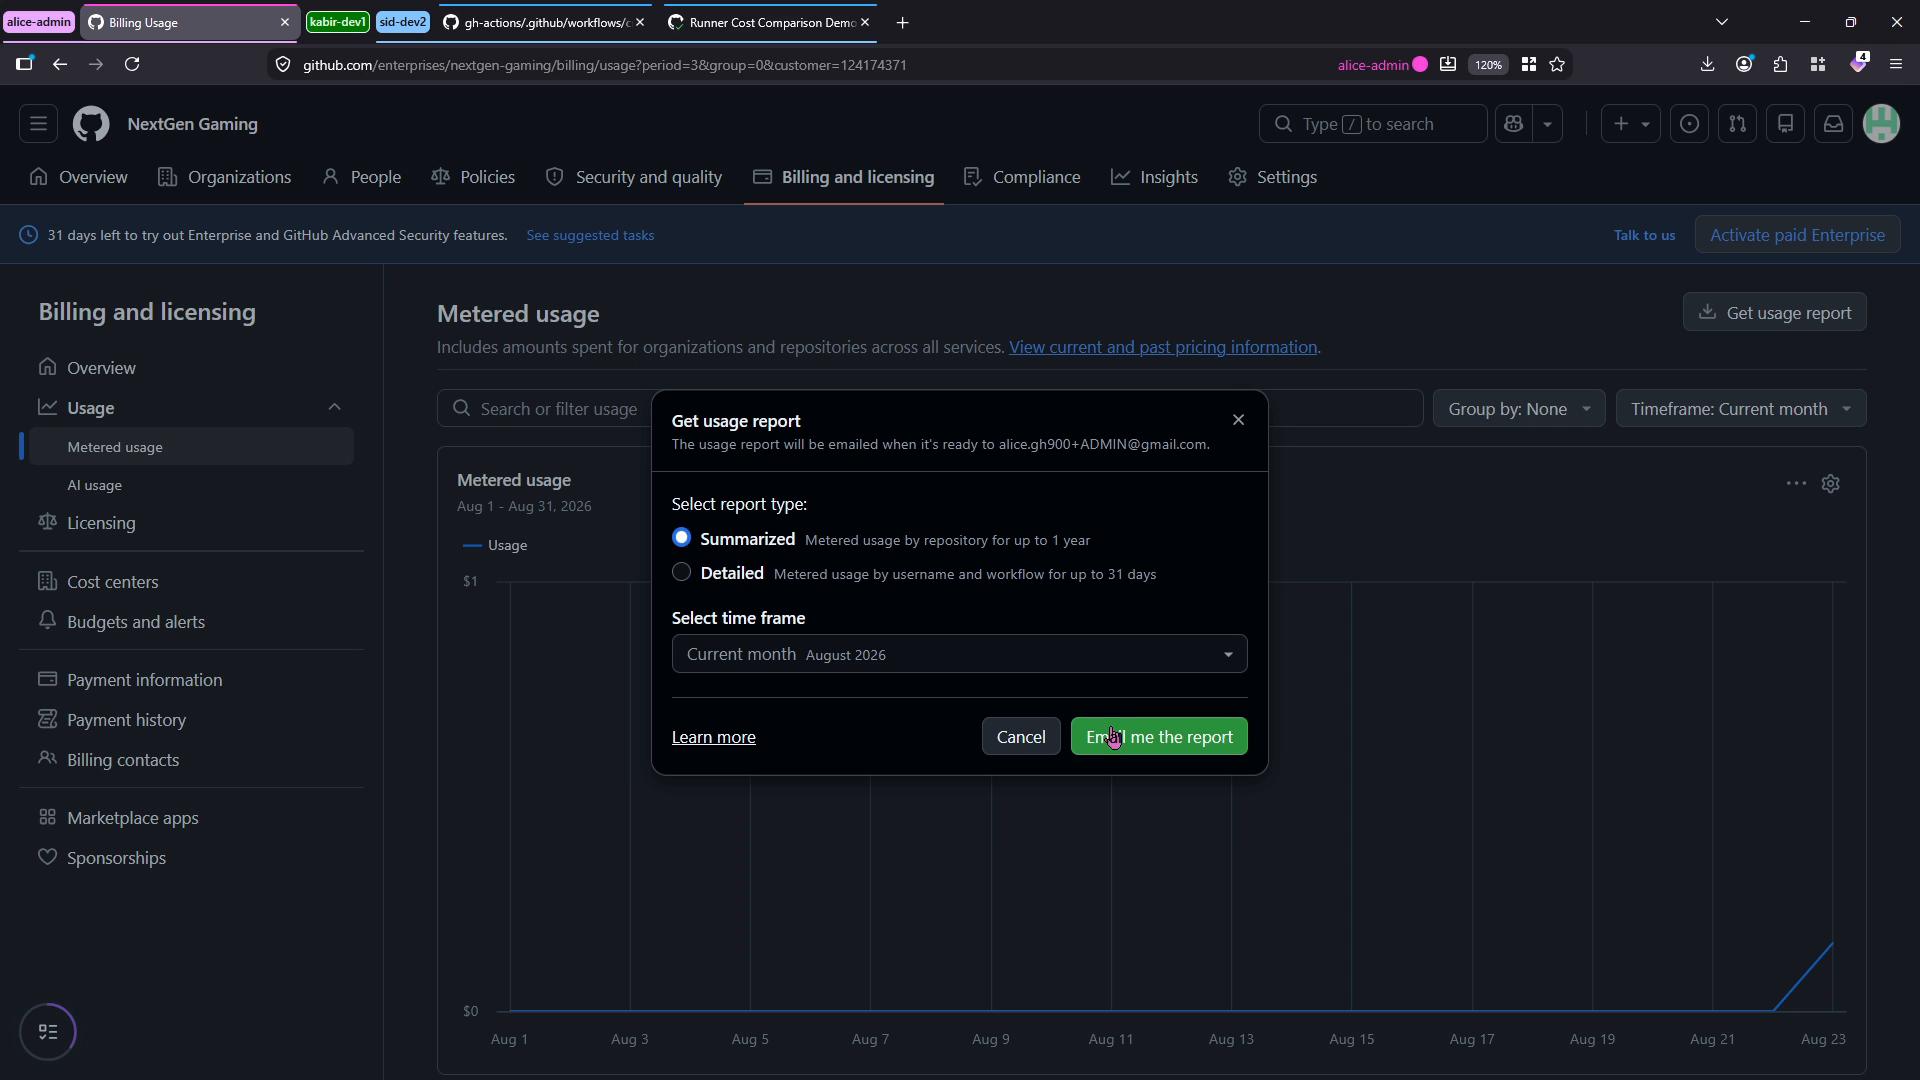1920x1080 pixels.
Task: Open browser extensions puzzle icon
Action: pyautogui.click(x=1780, y=65)
